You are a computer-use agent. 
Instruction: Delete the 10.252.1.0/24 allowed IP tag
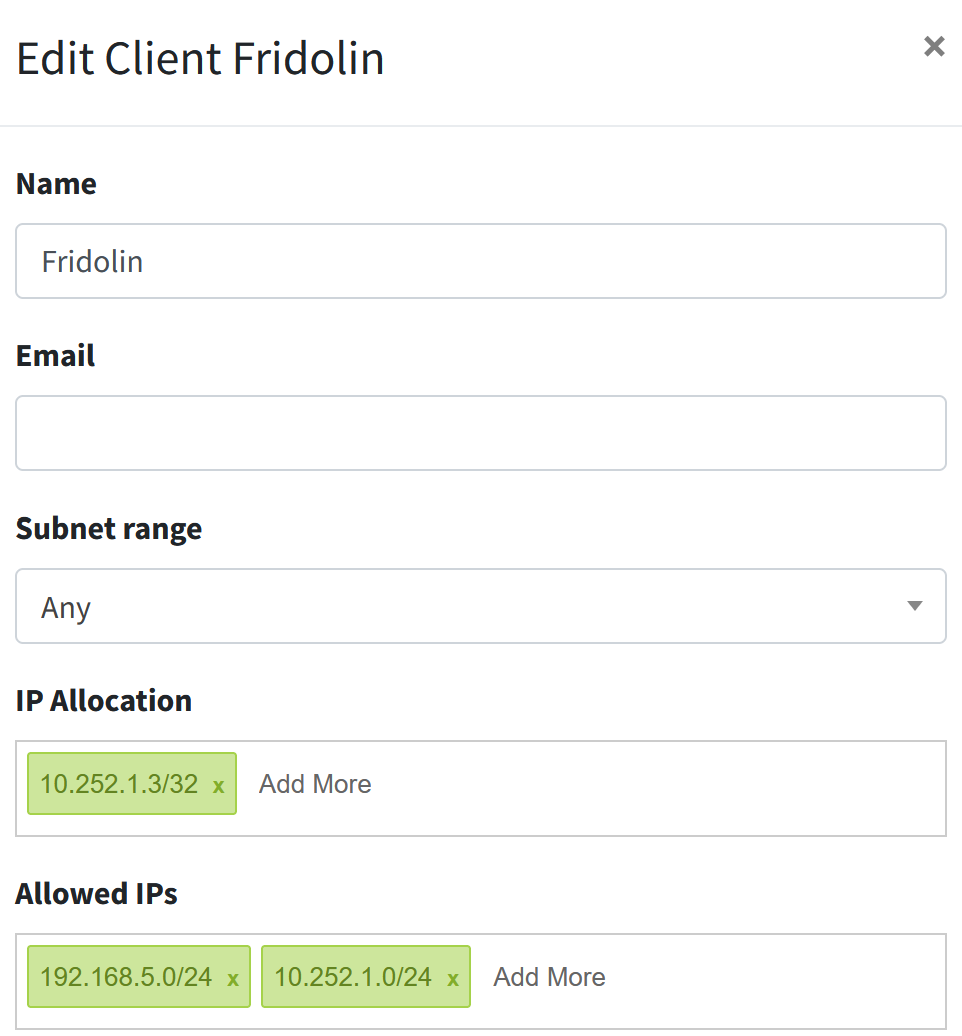[453, 979]
